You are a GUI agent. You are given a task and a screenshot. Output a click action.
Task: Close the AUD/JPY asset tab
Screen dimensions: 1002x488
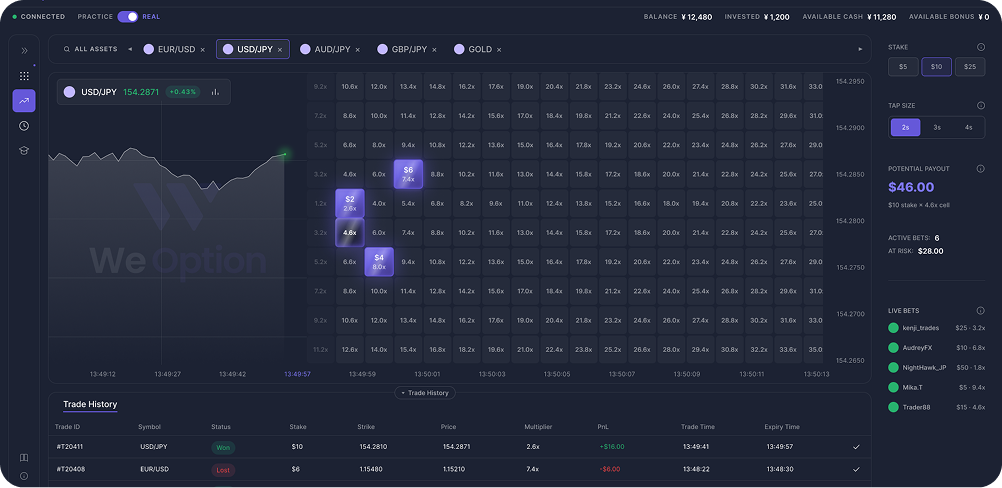(x=358, y=50)
